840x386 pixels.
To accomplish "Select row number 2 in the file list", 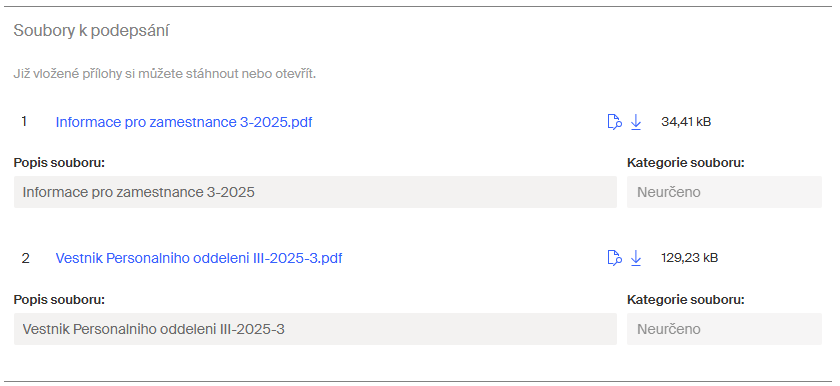I will click(x=25, y=259).
